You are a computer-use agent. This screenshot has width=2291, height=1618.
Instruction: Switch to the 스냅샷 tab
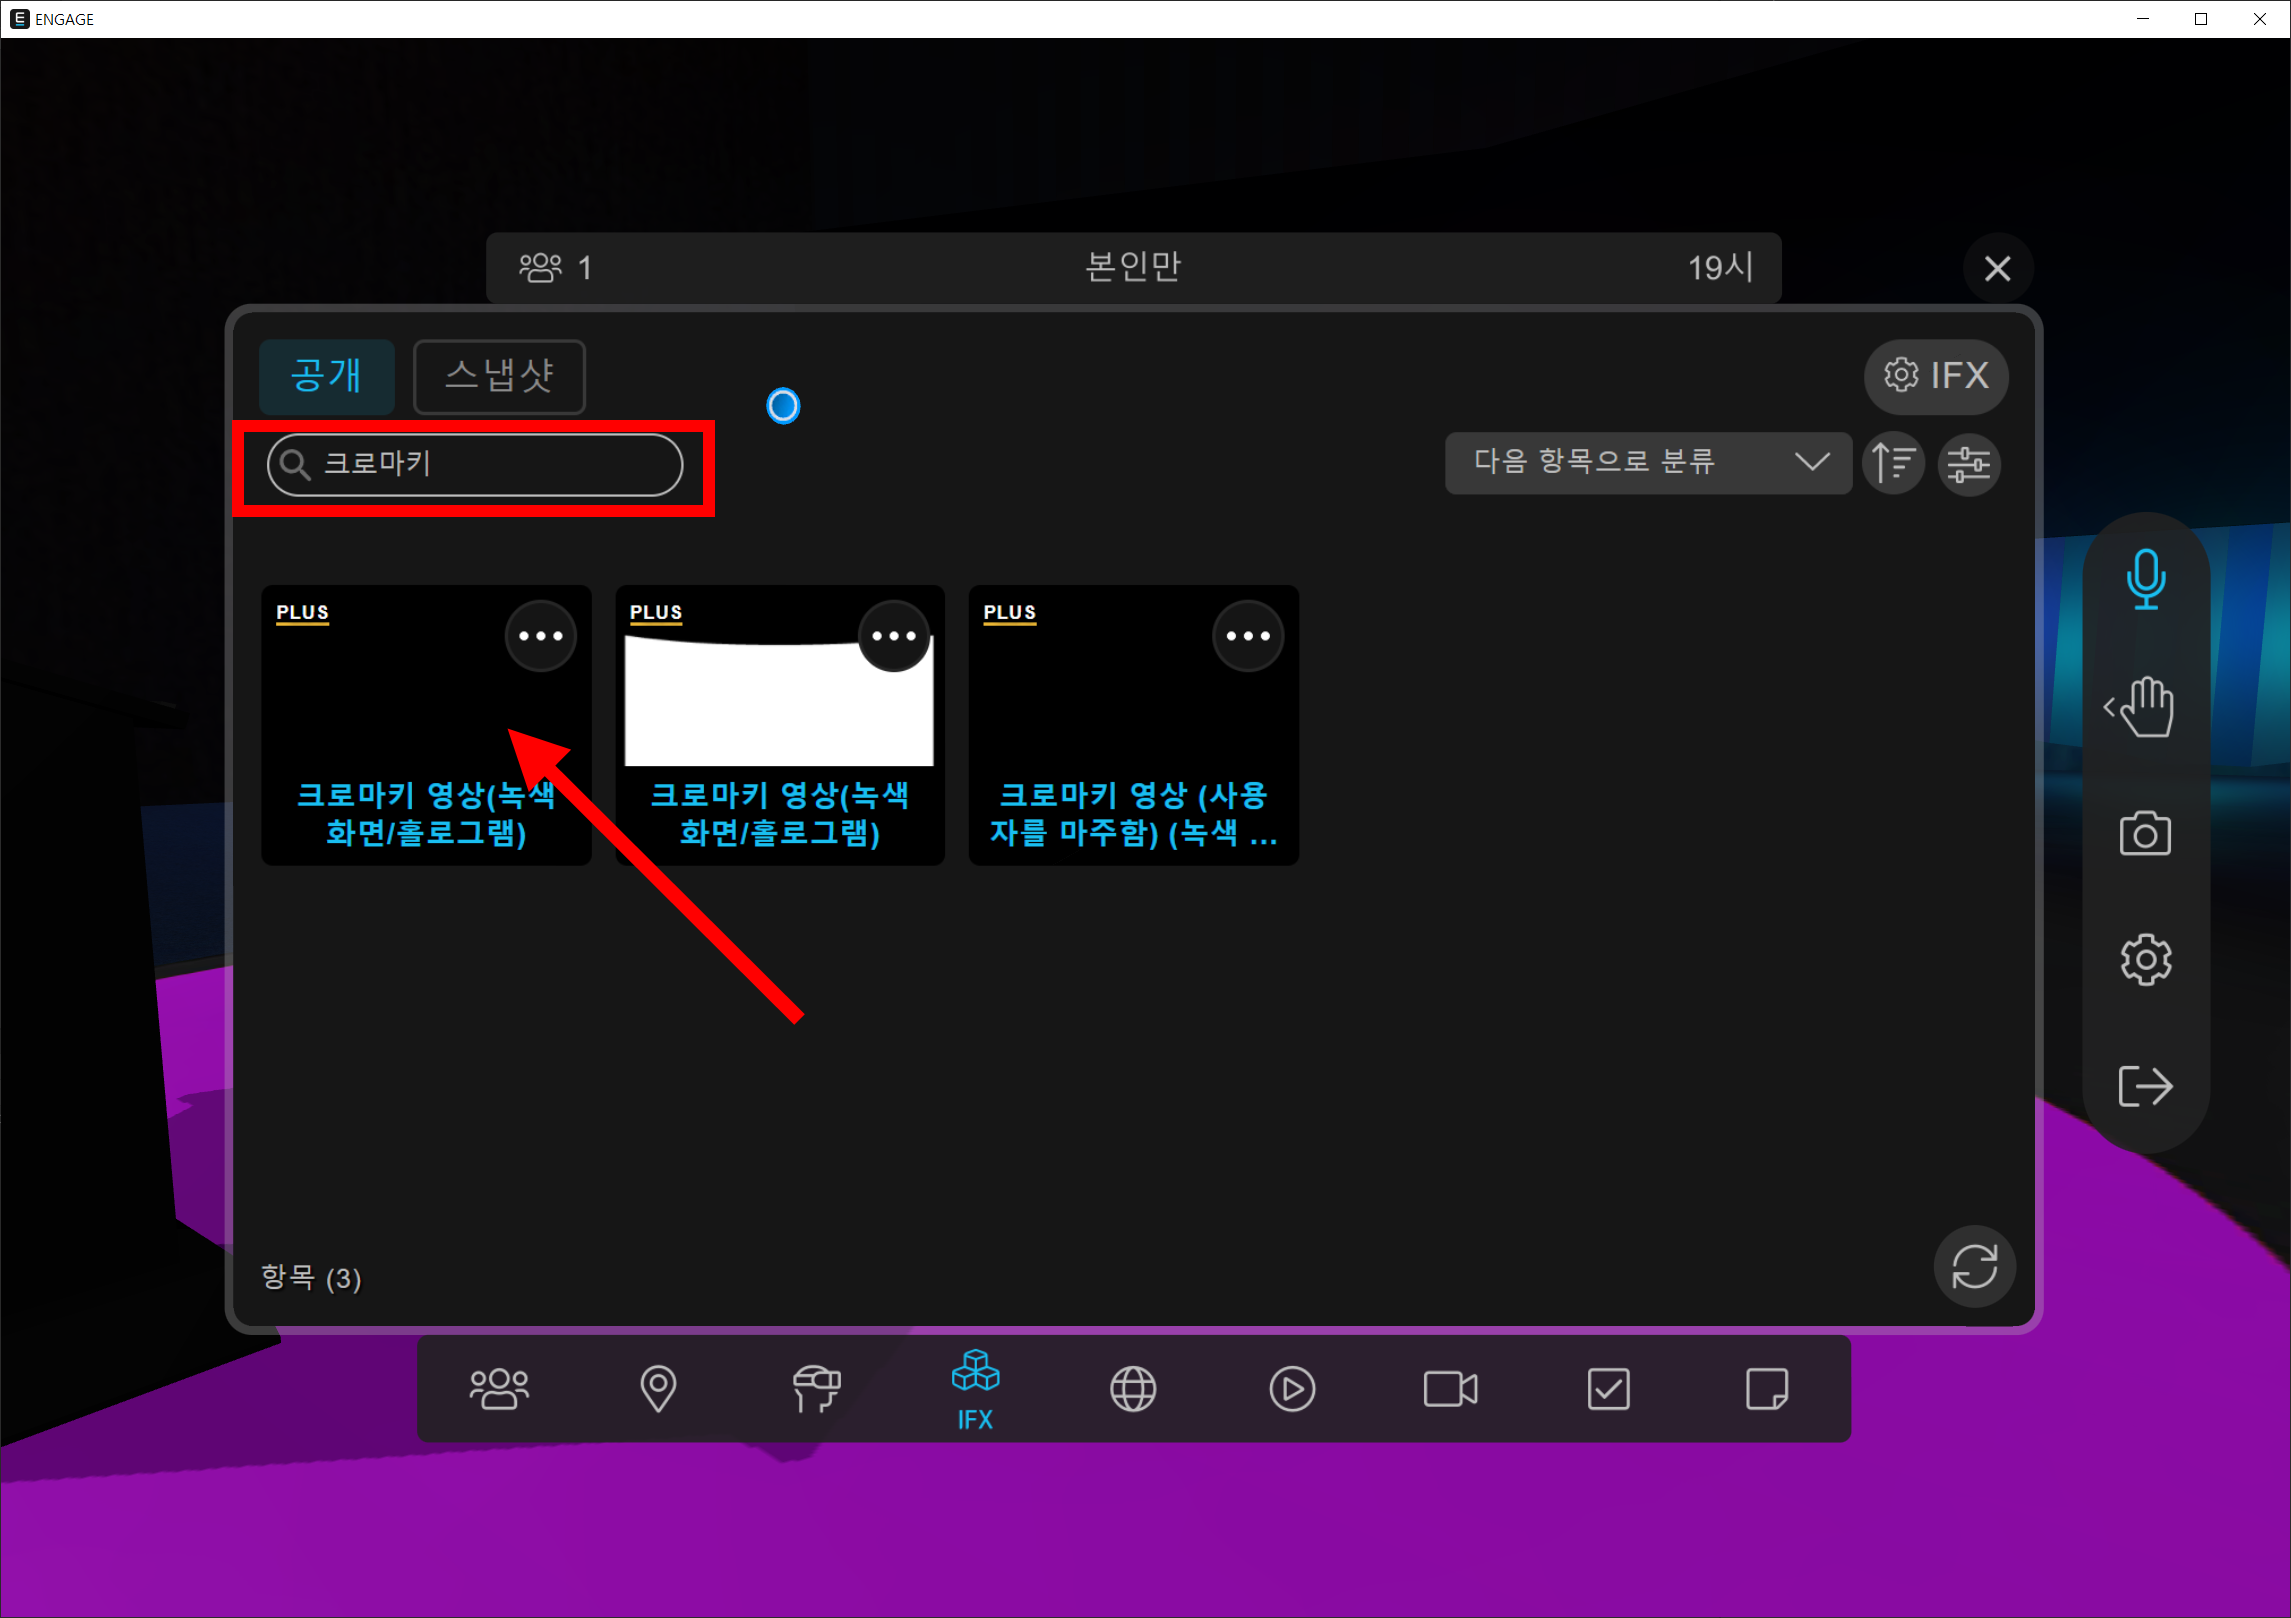(499, 376)
